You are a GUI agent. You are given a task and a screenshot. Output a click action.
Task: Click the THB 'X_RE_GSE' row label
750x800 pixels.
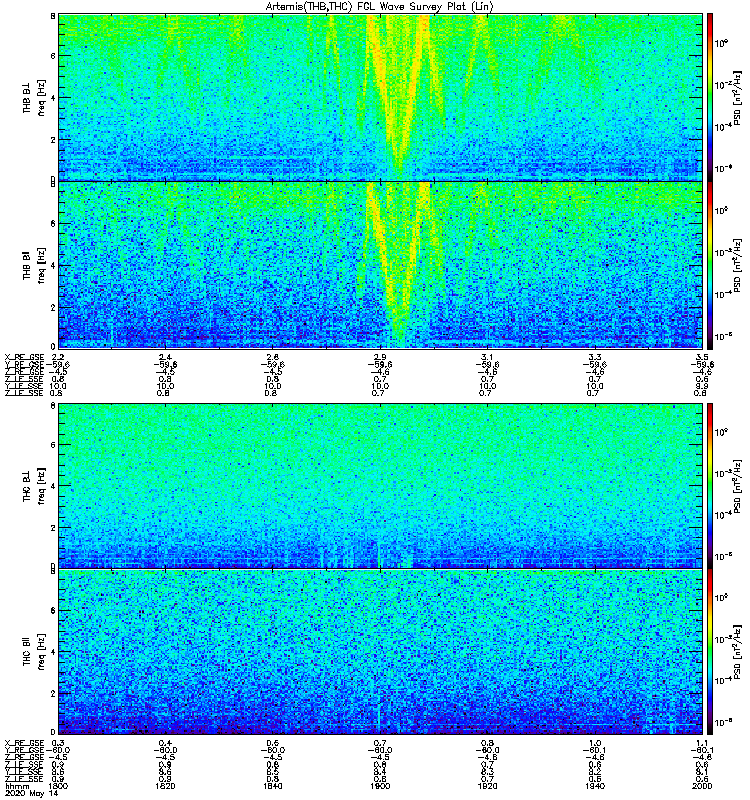pyautogui.click(x=24, y=357)
